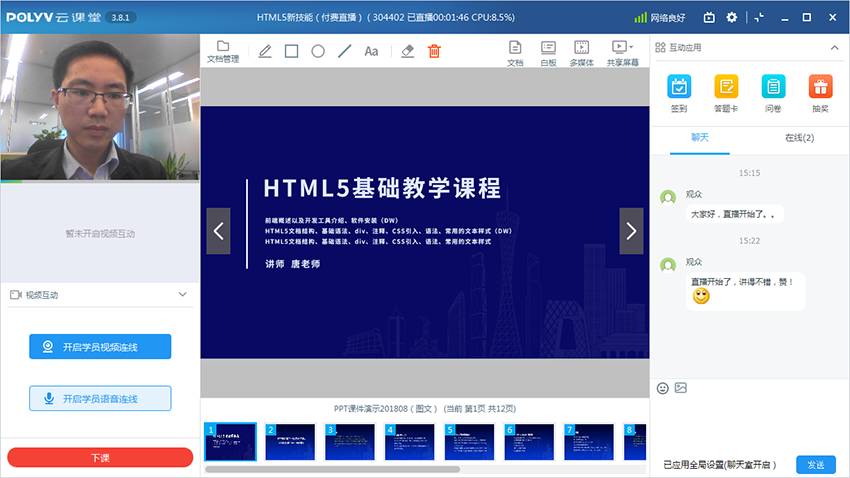Viewport: 850px width, 478px height.
Task: Select the 聊天 chat tab
Action: tap(700, 138)
